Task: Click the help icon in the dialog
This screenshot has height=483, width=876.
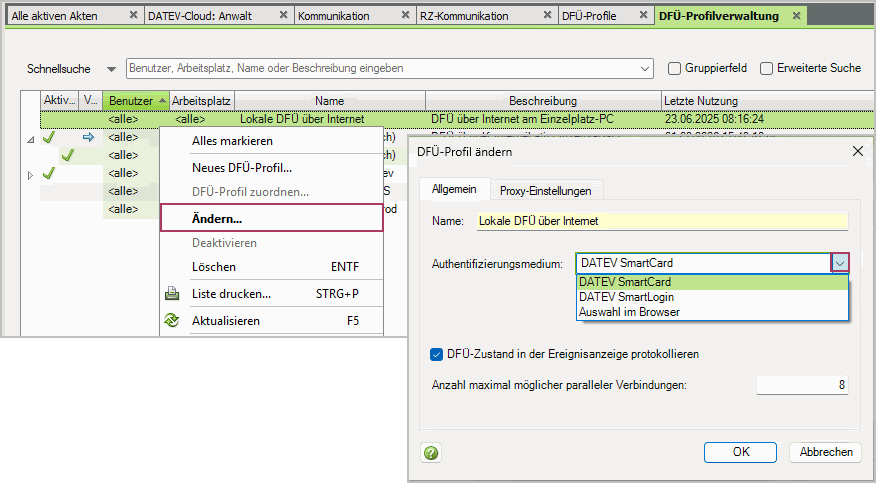Action: click(x=431, y=452)
